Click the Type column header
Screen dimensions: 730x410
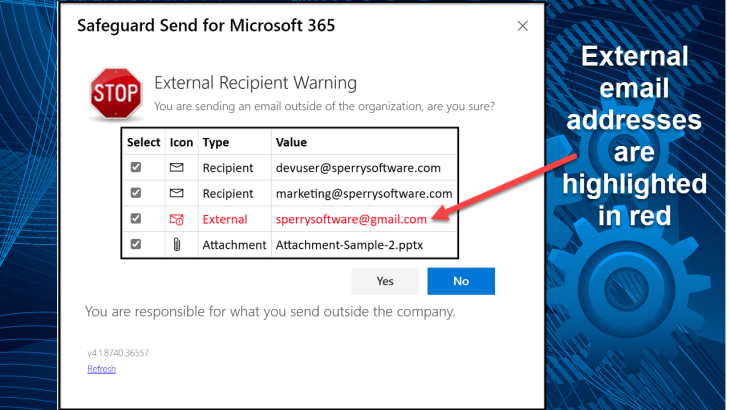tap(216, 143)
